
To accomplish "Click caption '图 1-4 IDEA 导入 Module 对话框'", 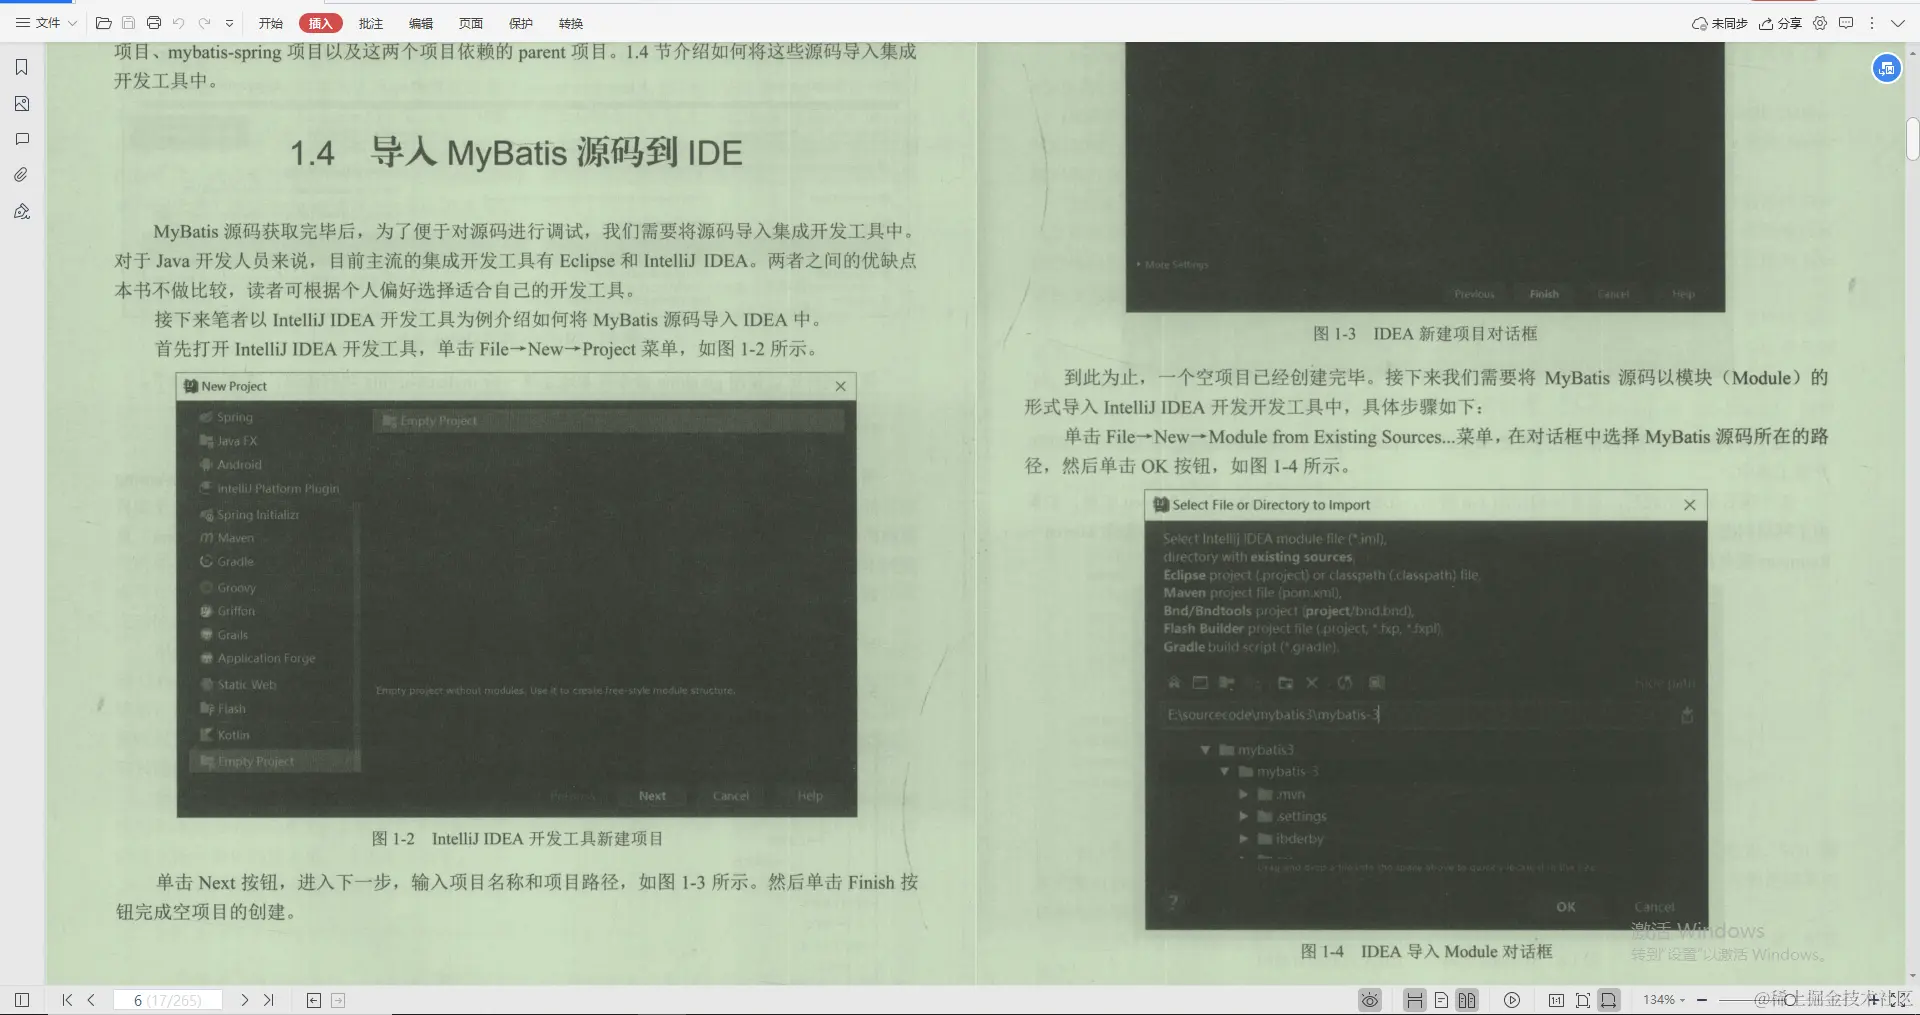I will (x=1426, y=952).
